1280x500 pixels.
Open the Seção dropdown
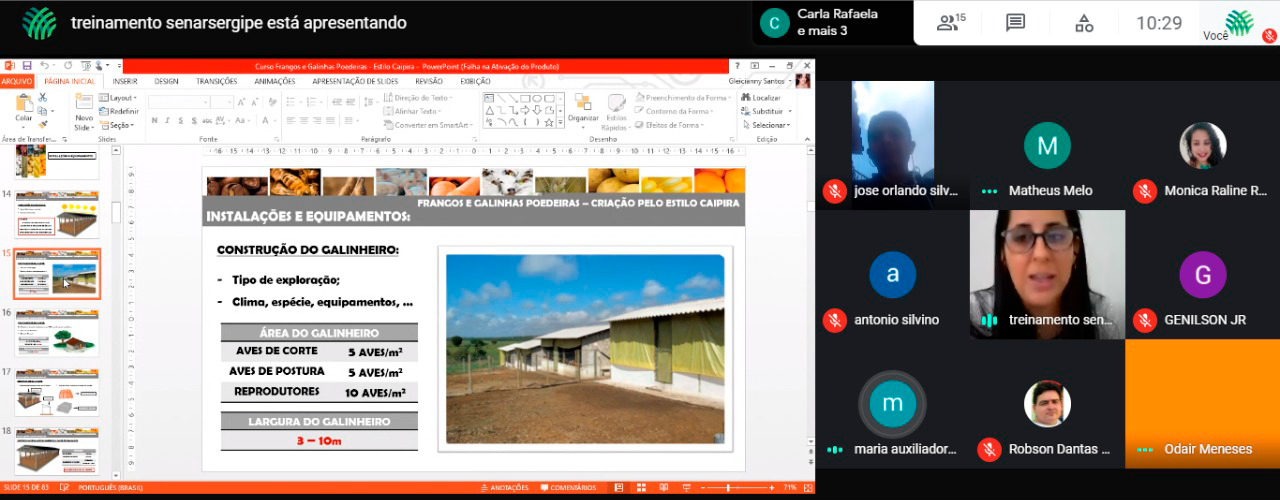(x=121, y=125)
